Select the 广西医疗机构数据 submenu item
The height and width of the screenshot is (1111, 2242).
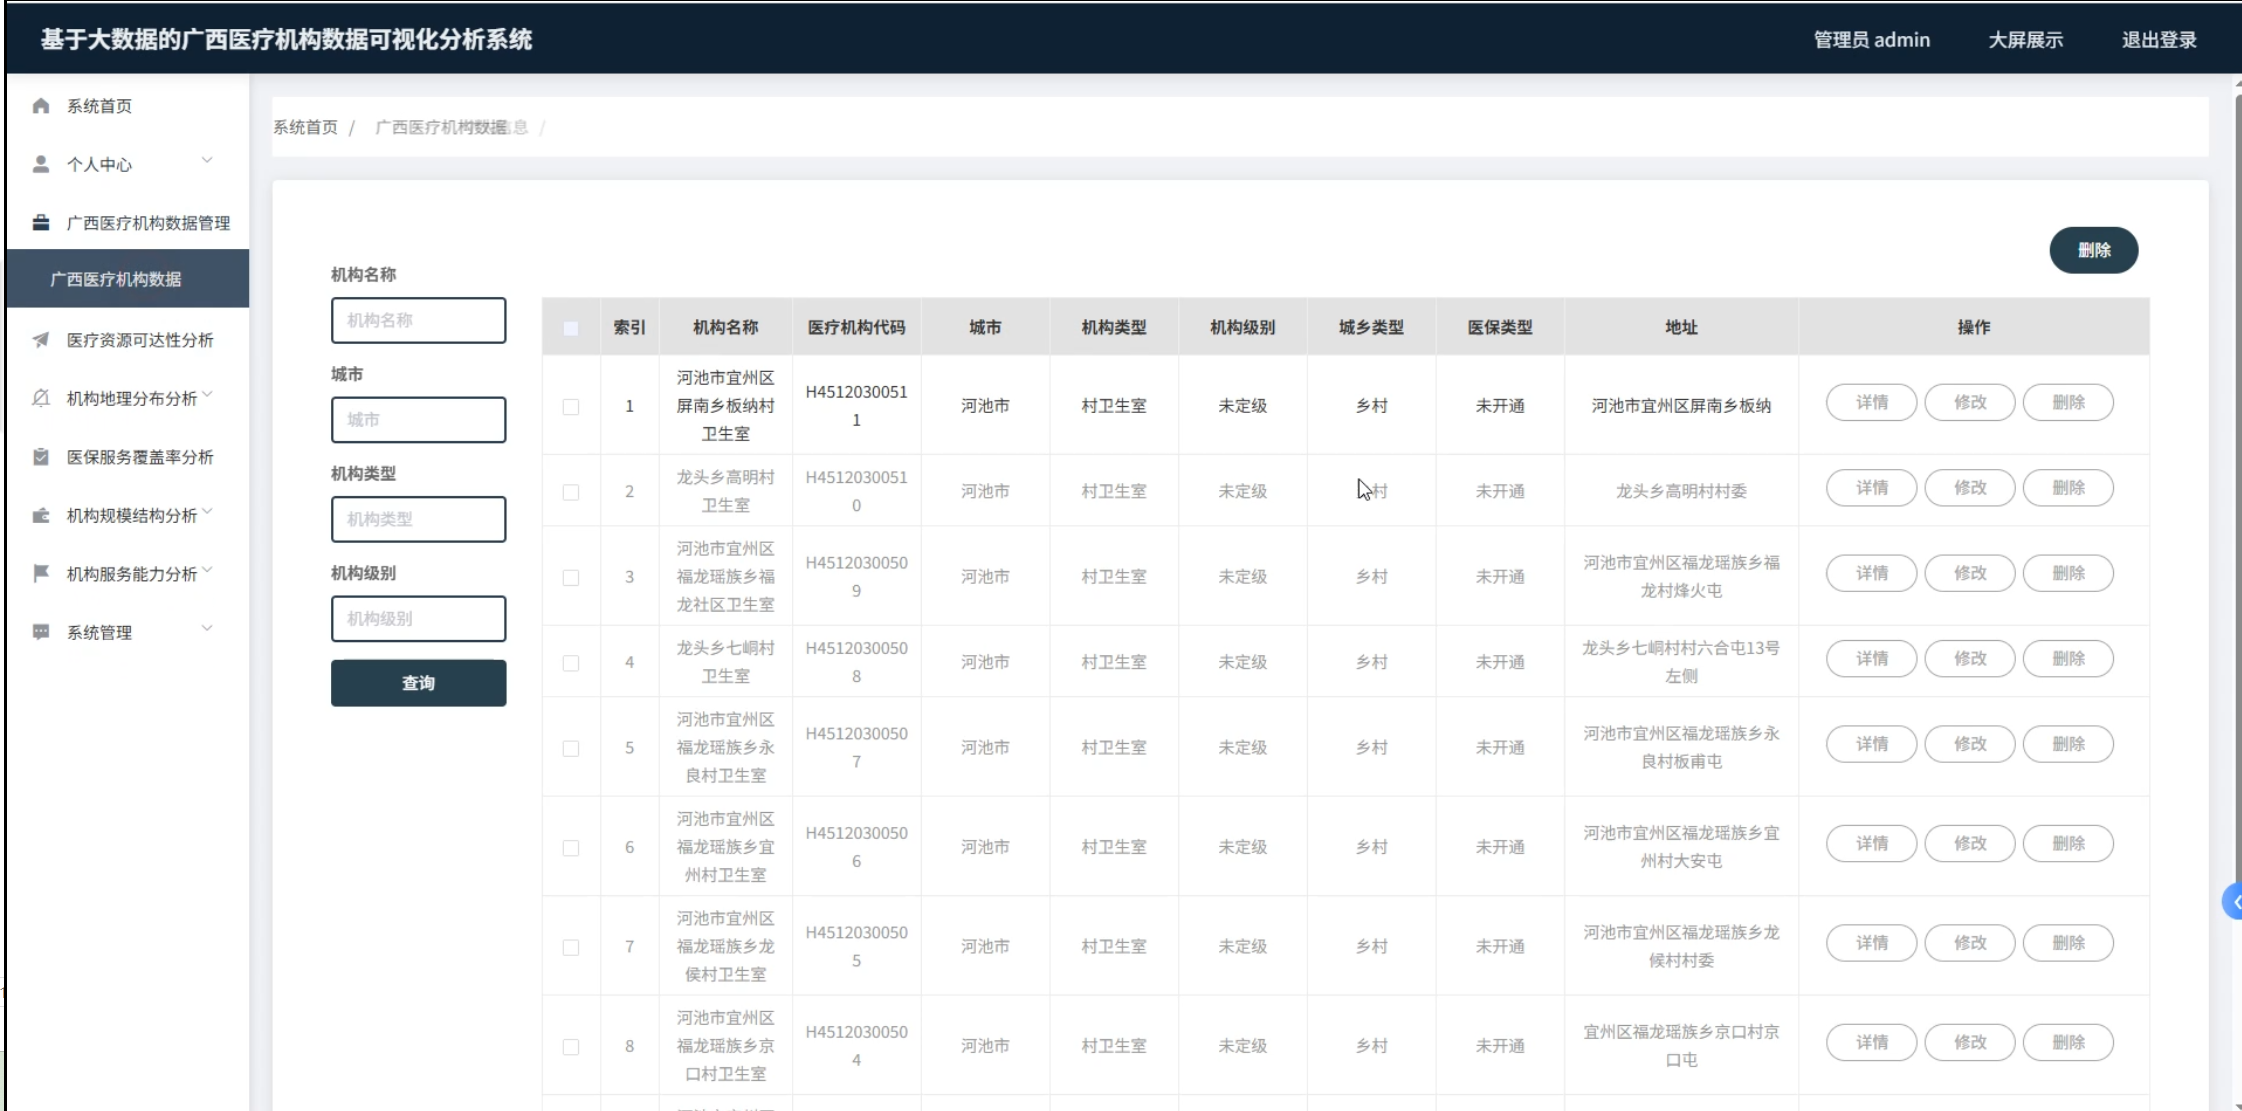(127, 279)
